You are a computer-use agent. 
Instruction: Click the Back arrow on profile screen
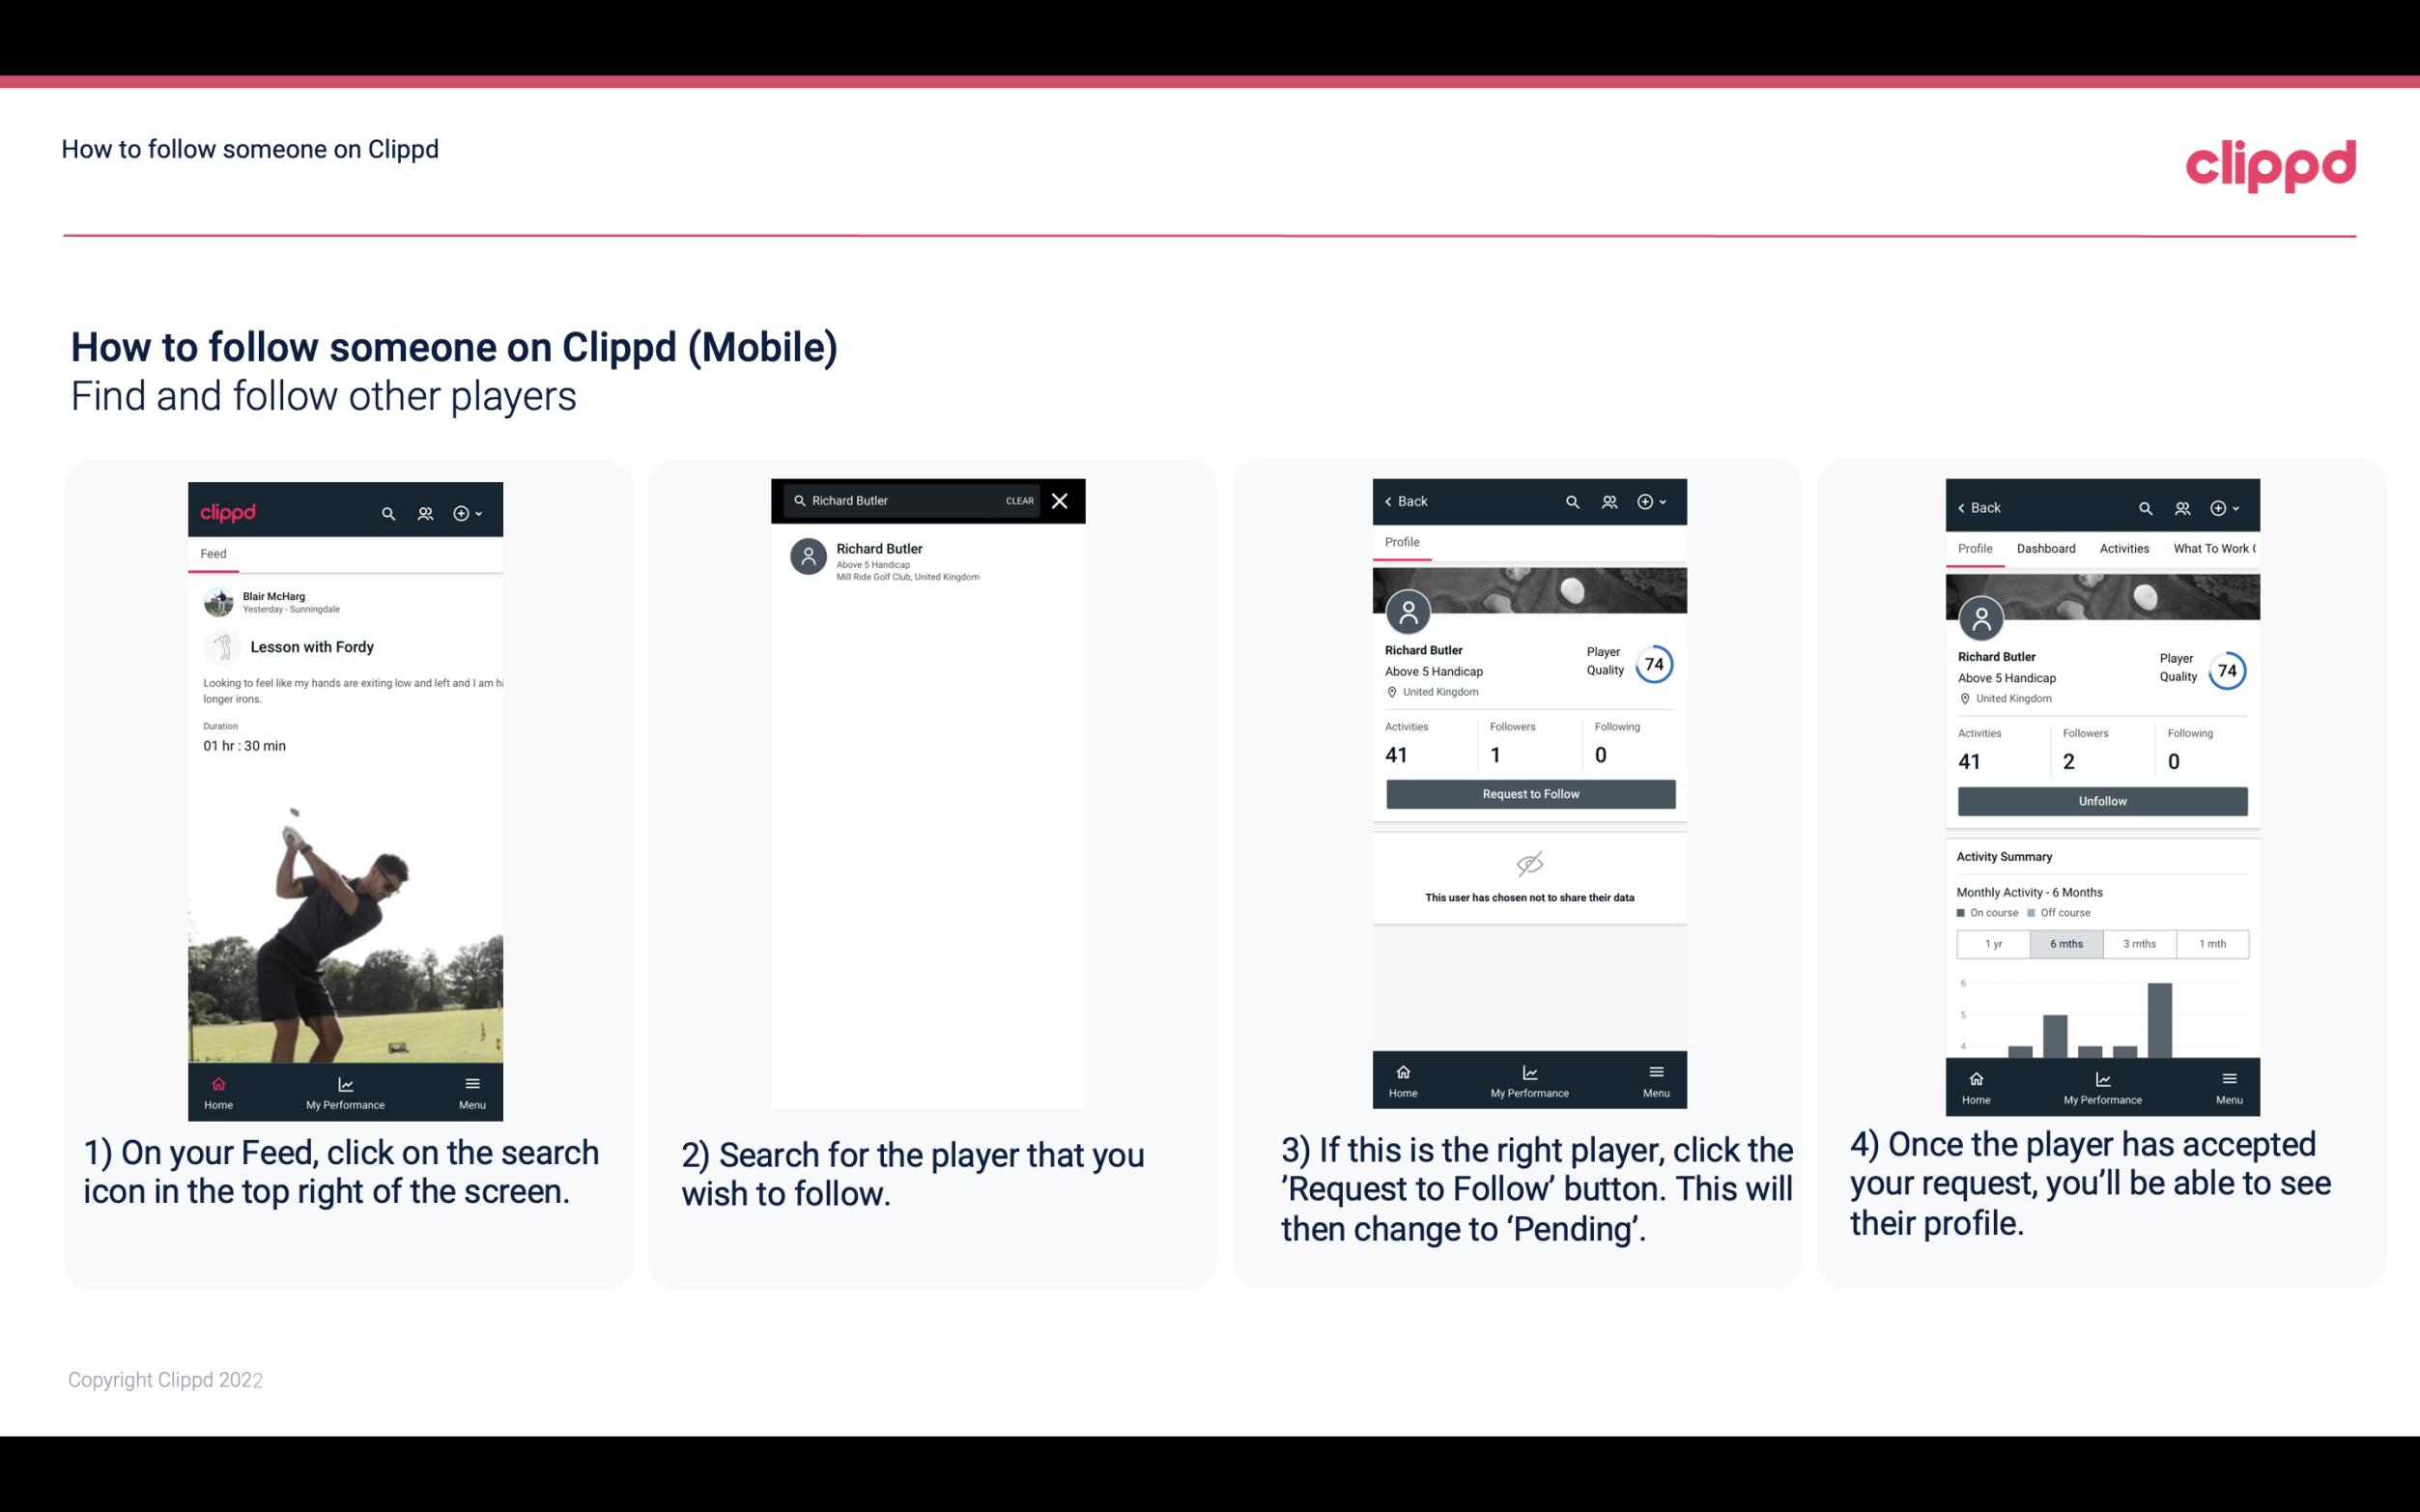coord(1393,501)
